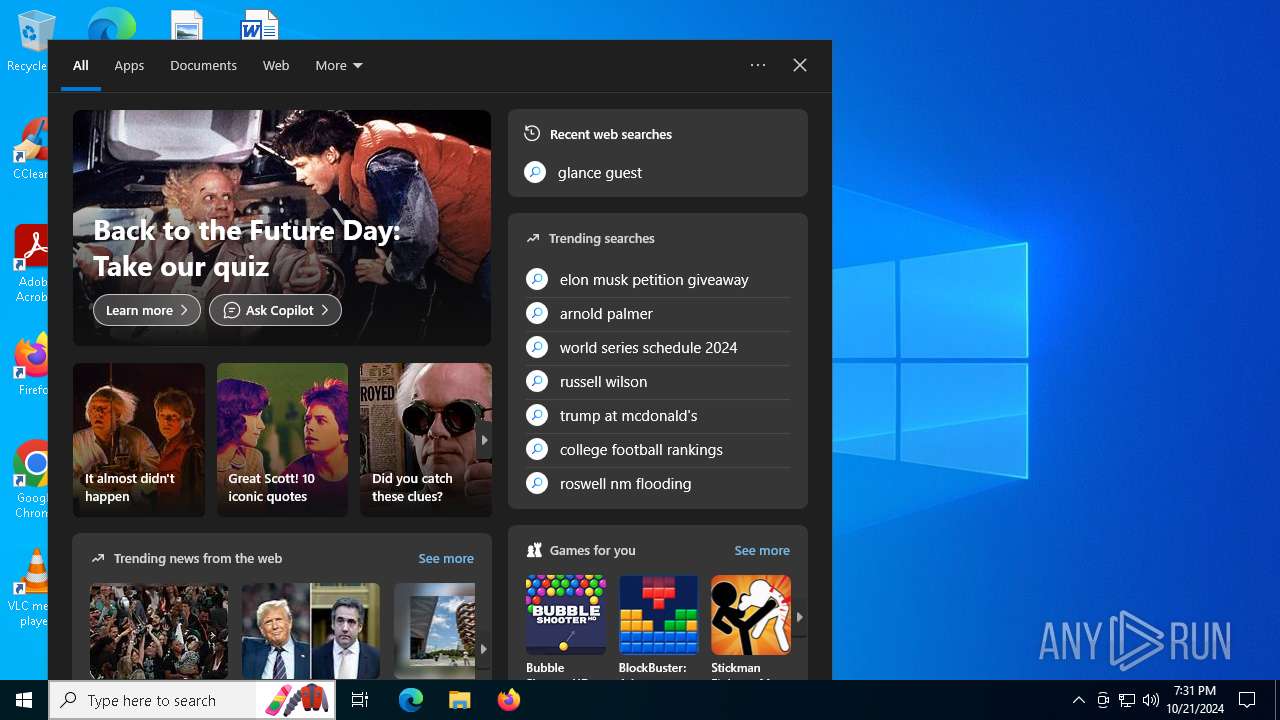The height and width of the screenshot is (720, 1280).
Task: Open Microsoft Edge desktop shortcut
Action: tap(112, 24)
